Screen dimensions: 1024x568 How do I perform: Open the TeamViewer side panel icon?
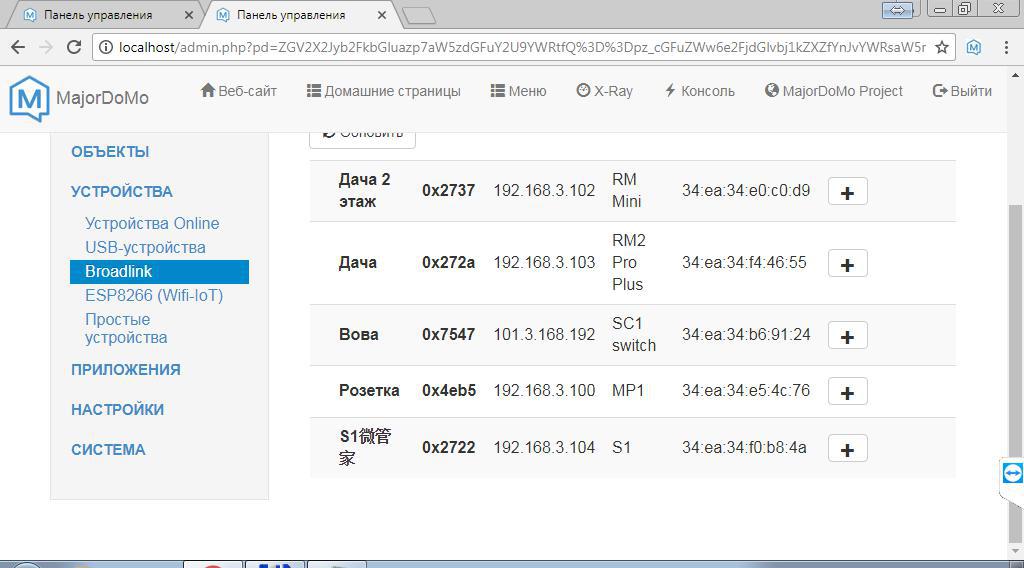1012,473
